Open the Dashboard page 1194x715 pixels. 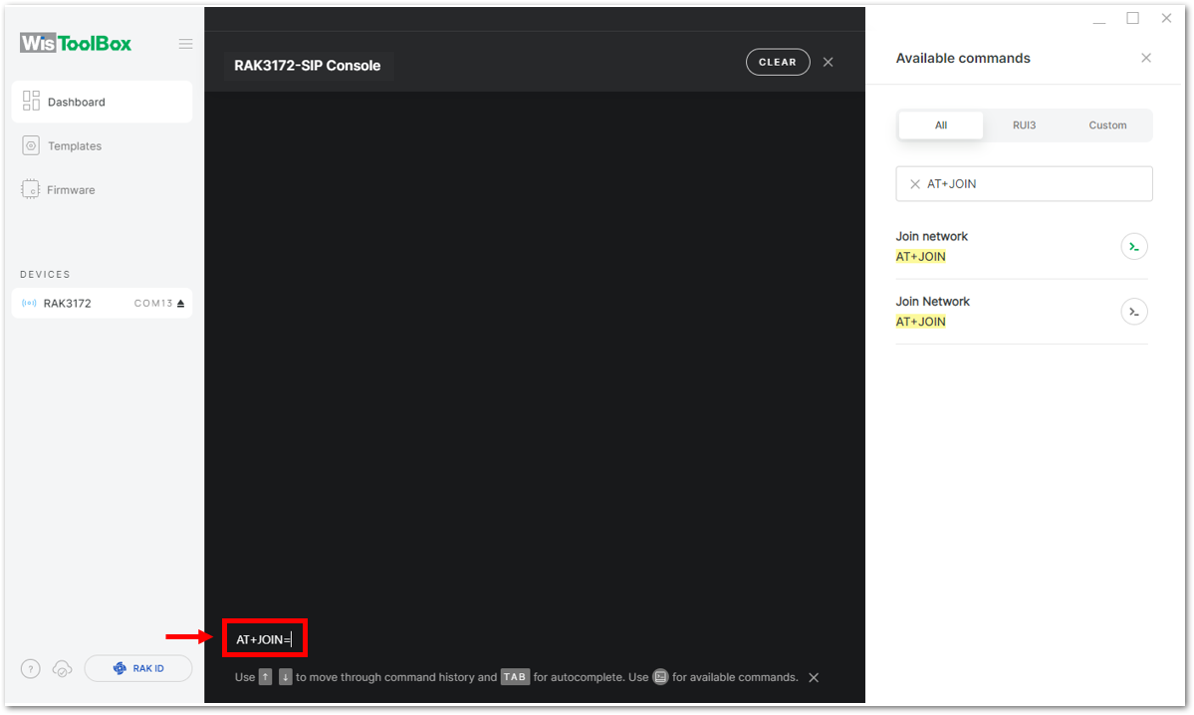102,101
